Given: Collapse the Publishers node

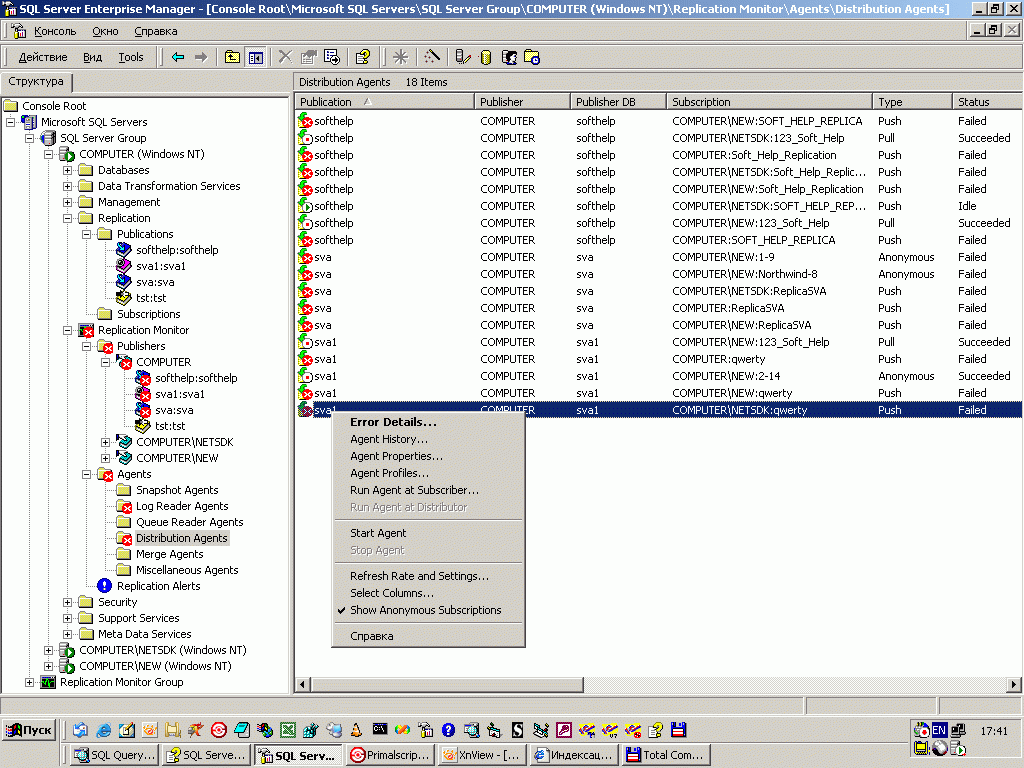Looking at the screenshot, I should pos(86,346).
